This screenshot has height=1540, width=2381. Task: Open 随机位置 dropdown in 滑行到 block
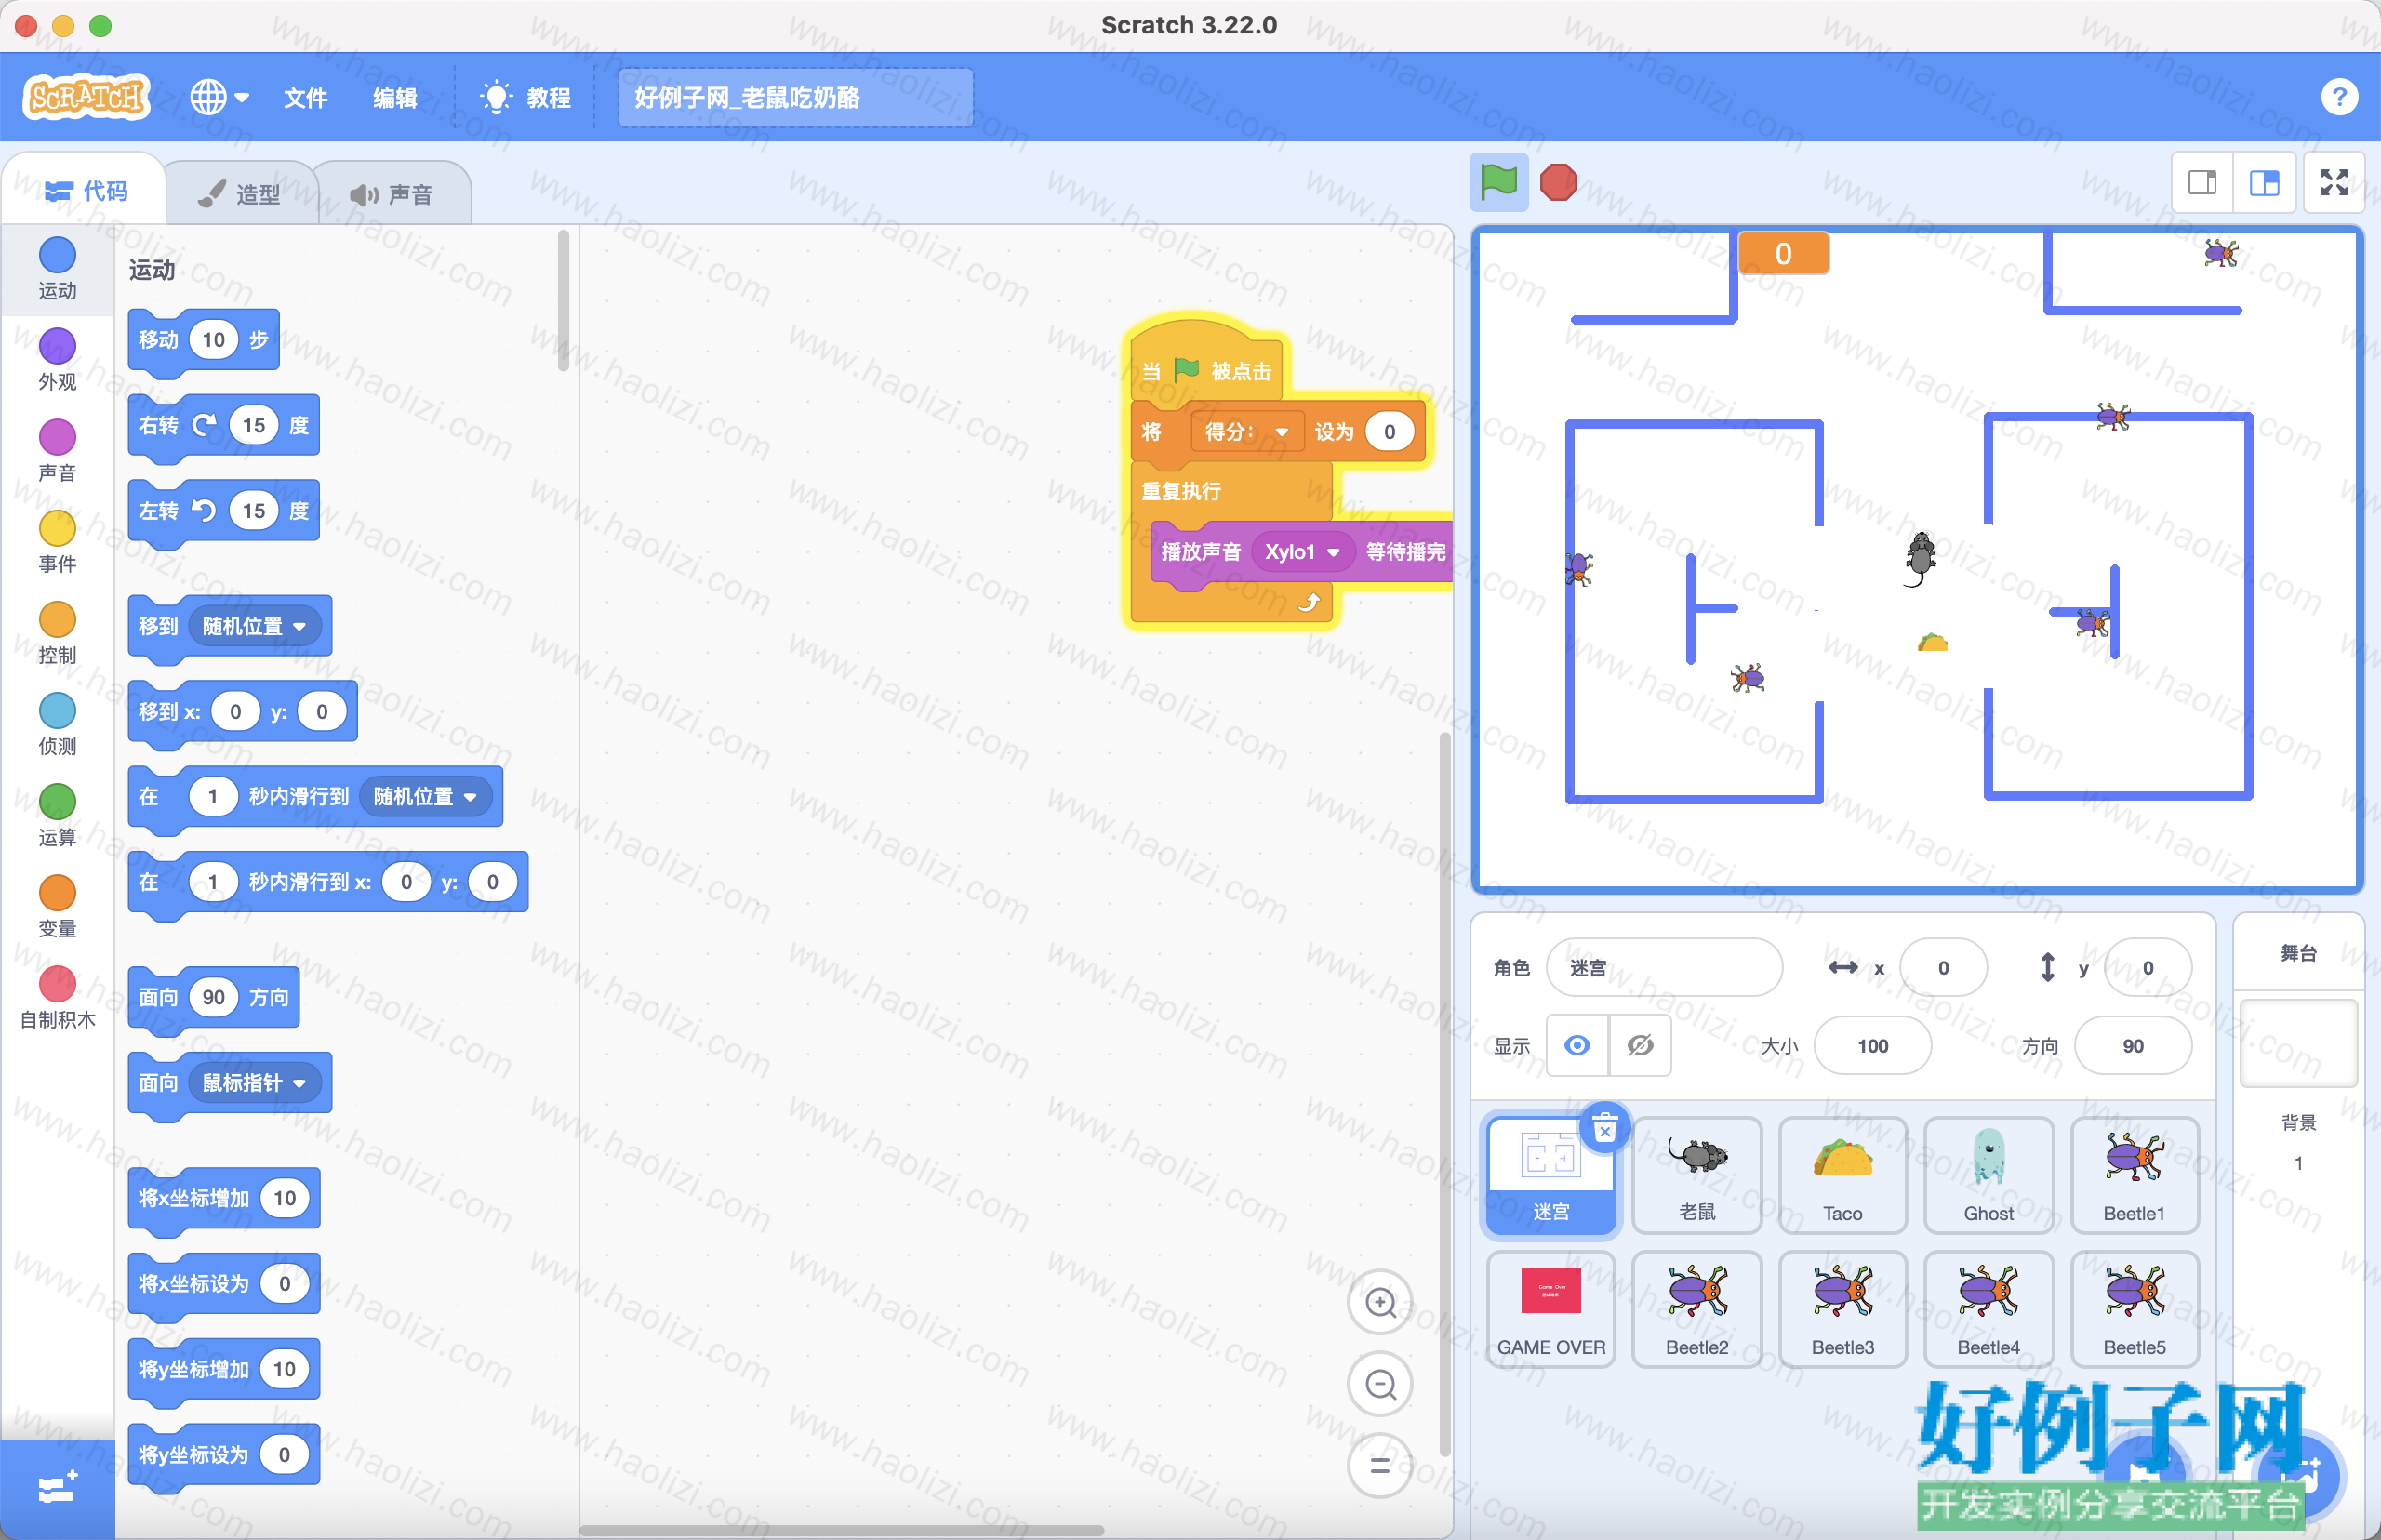[x=425, y=796]
